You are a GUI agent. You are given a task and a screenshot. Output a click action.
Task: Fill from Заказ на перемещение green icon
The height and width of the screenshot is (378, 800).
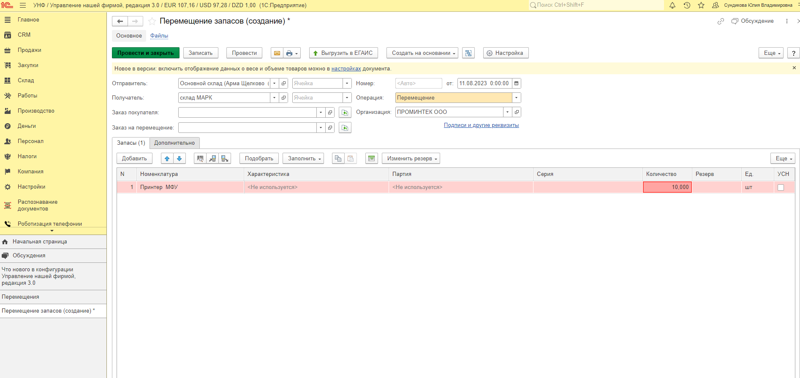(345, 128)
